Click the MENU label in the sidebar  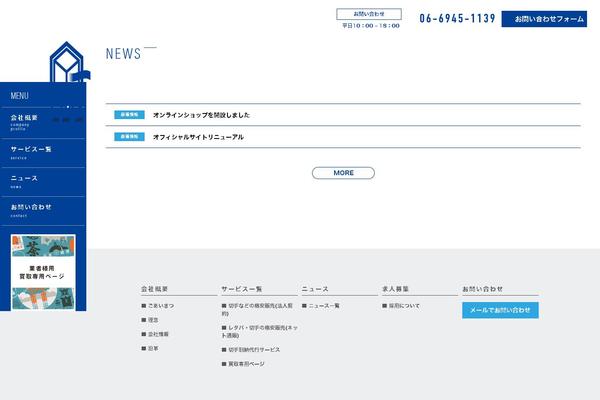20,96
